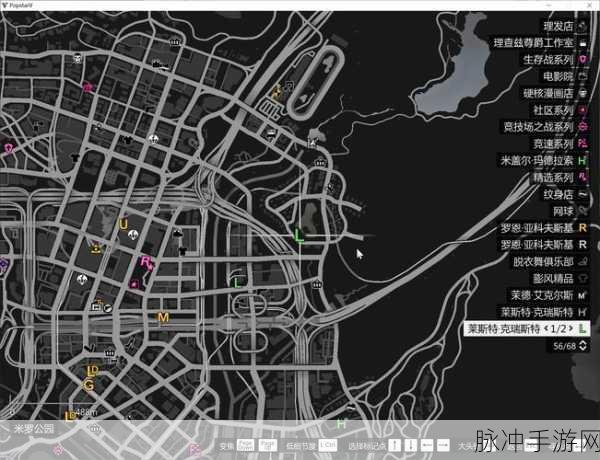Click the large green L marker on map

[x=298, y=235]
